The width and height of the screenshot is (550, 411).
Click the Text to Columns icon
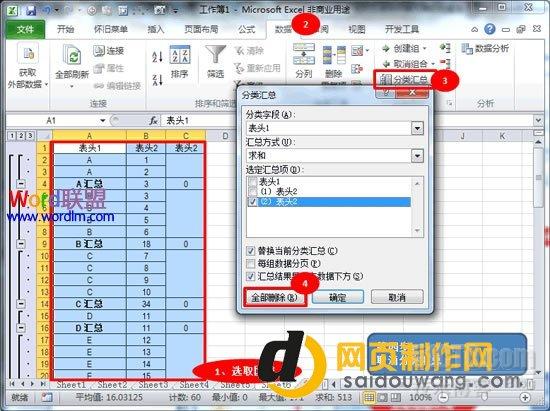point(304,54)
